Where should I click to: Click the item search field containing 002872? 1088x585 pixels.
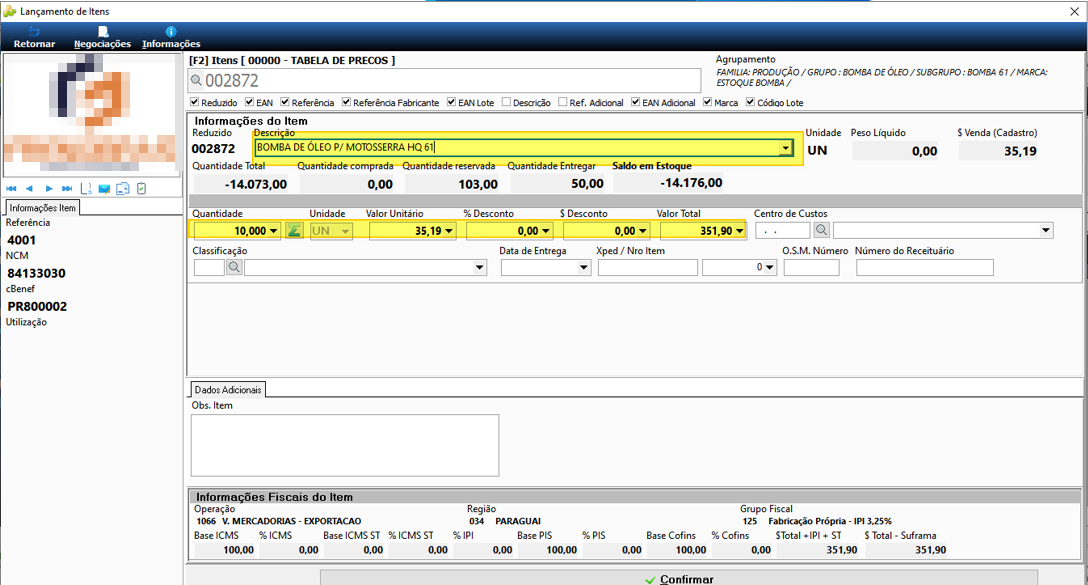pos(444,80)
